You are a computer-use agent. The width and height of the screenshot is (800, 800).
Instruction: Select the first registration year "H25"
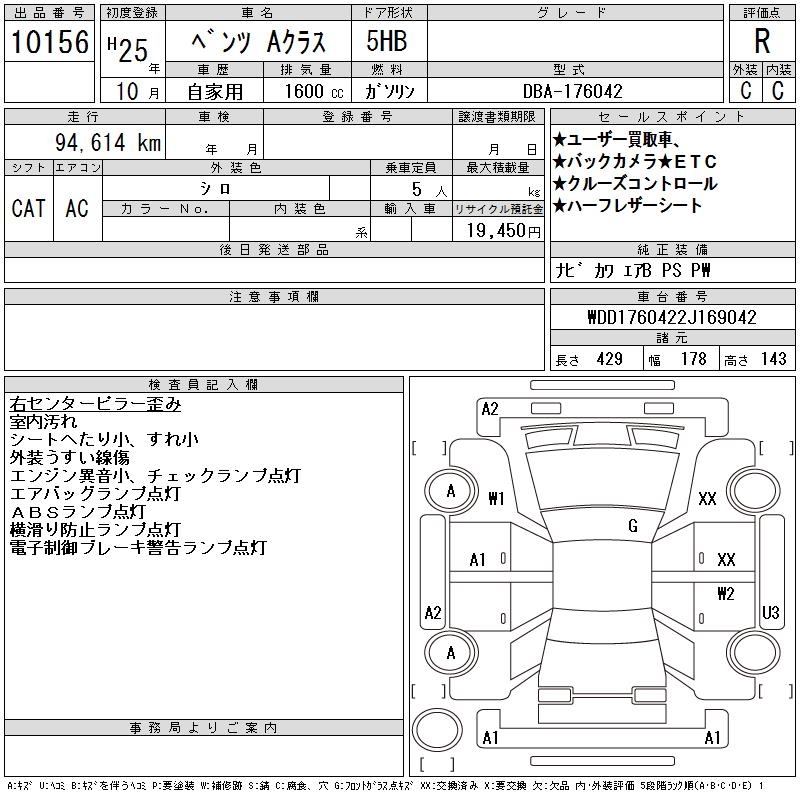click(128, 49)
